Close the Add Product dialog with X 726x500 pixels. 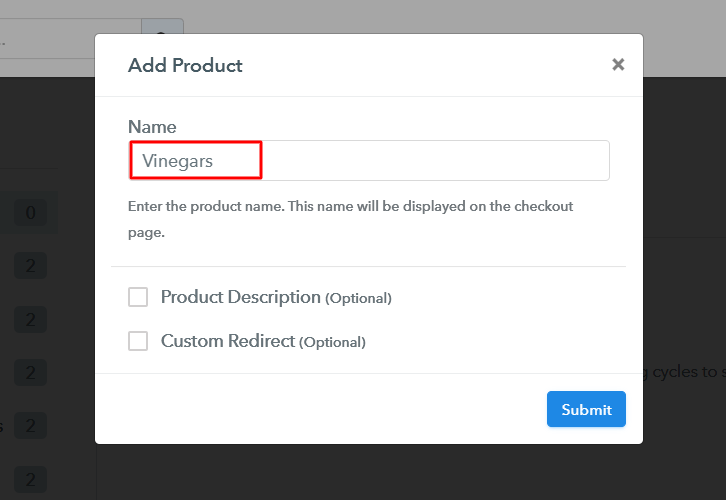point(618,65)
